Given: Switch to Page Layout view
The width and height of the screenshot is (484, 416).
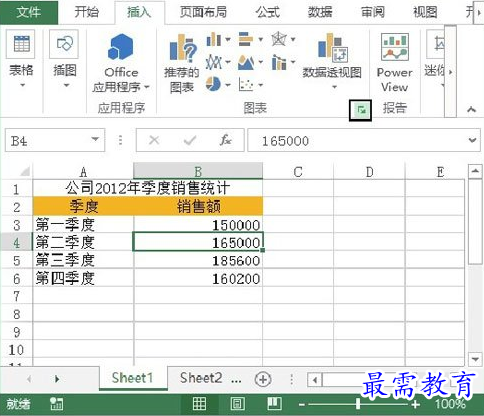Looking at the screenshot, I should [x=237, y=404].
